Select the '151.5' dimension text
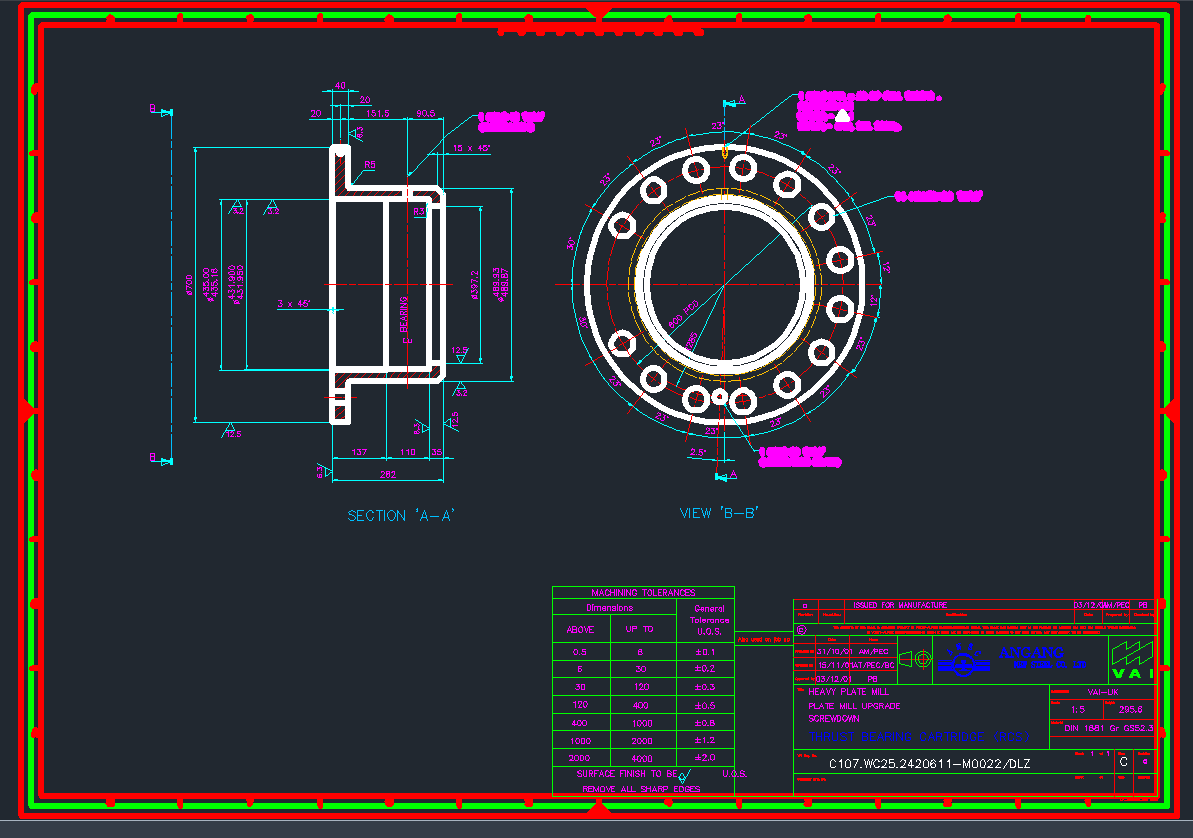The height and width of the screenshot is (838, 1193). pos(377,113)
